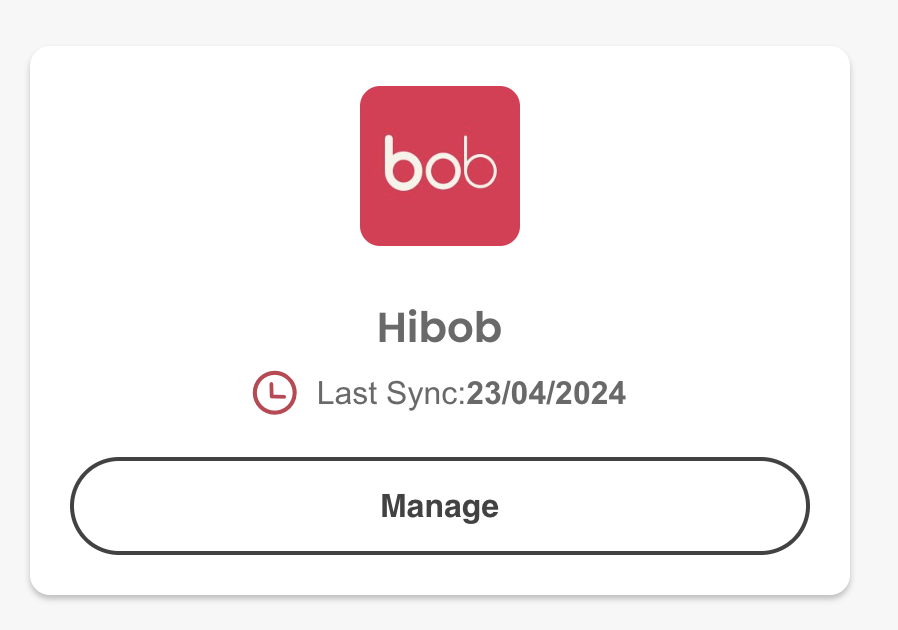898x630 pixels.
Task: Select the 23/04/2024 sync date
Action: pyautogui.click(x=546, y=393)
